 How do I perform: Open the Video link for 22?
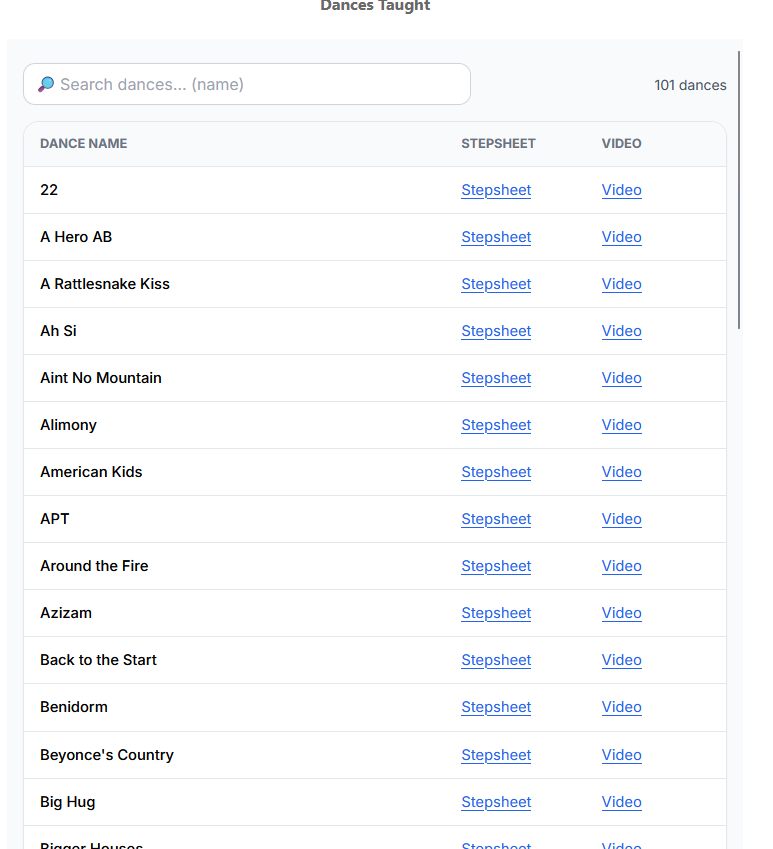[x=621, y=190]
